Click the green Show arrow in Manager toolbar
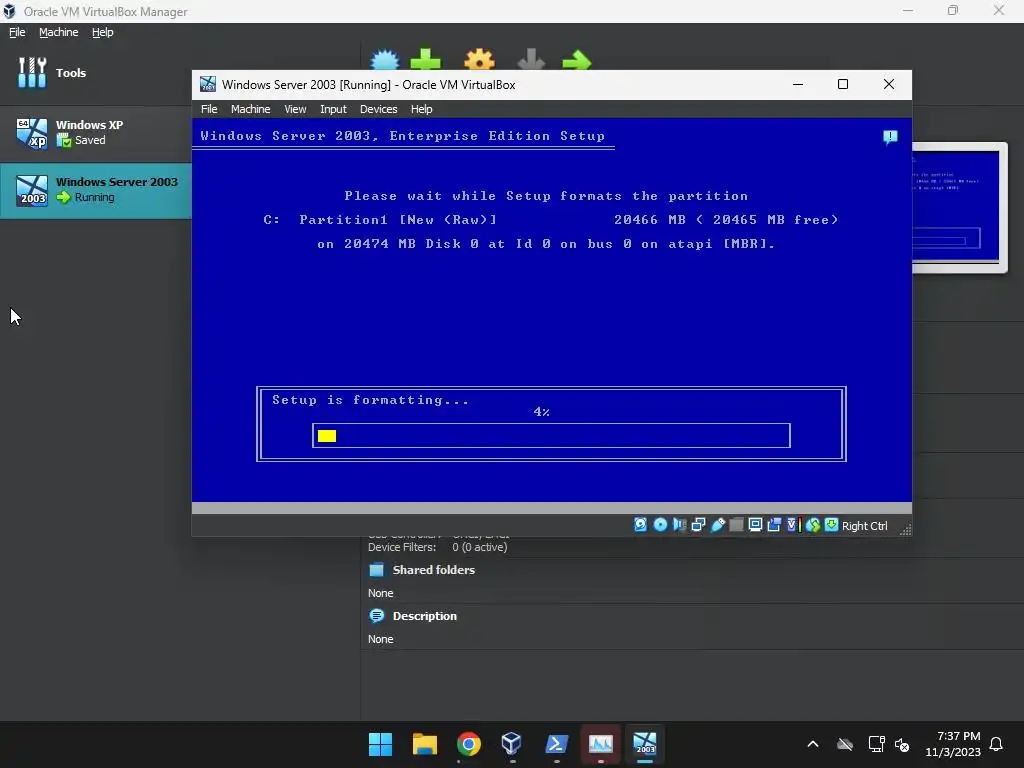 pos(577,61)
